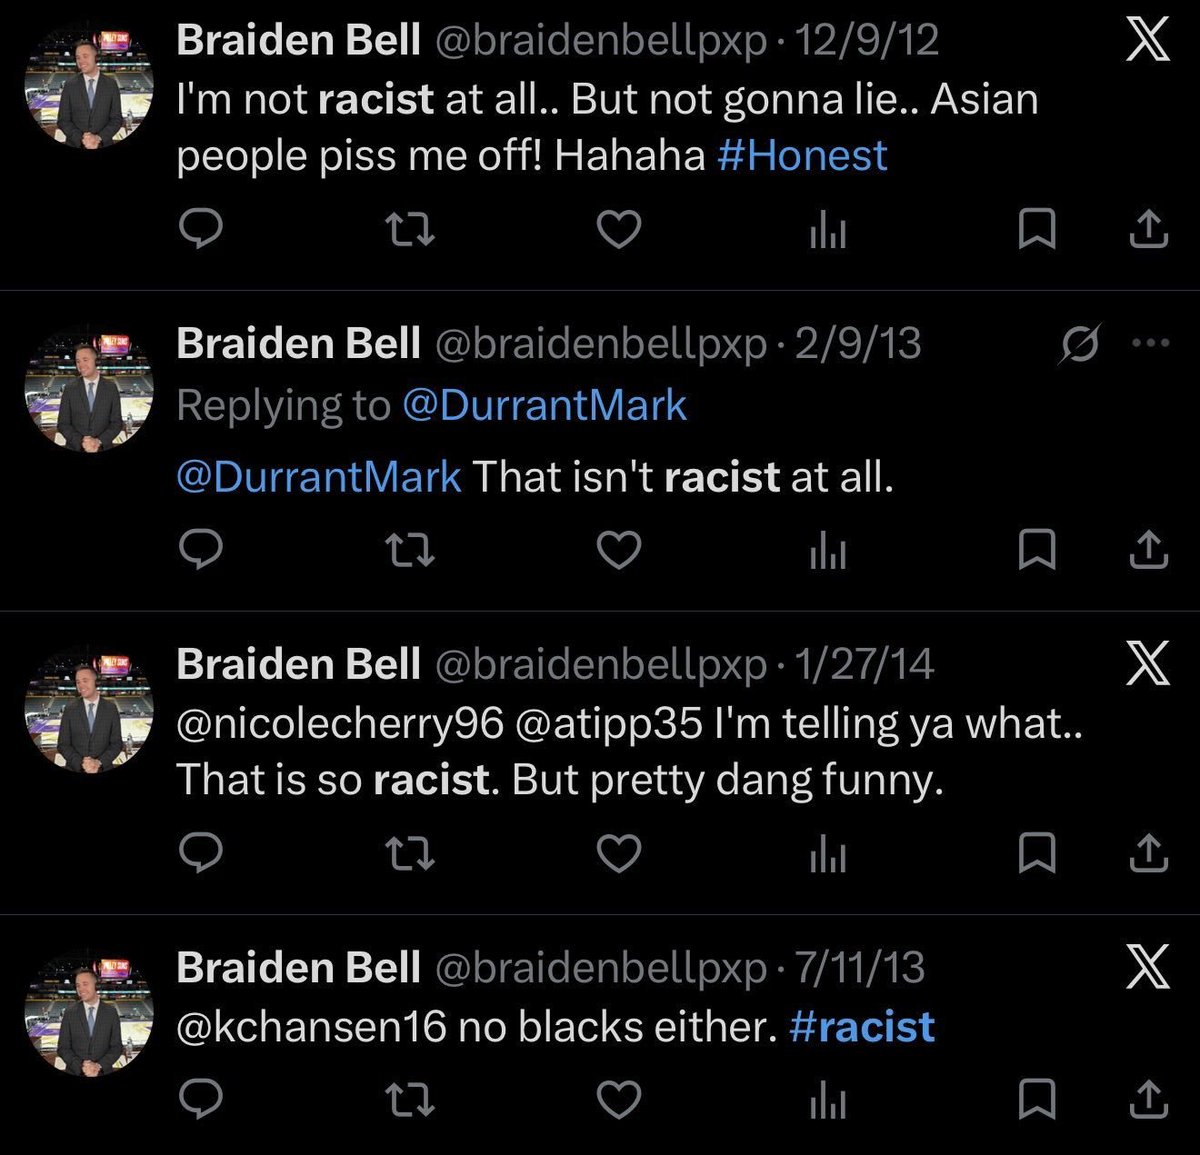Repost the 12/9/12 tweet
The width and height of the screenshot is (1200, 1155).
[x=409, y=230]
